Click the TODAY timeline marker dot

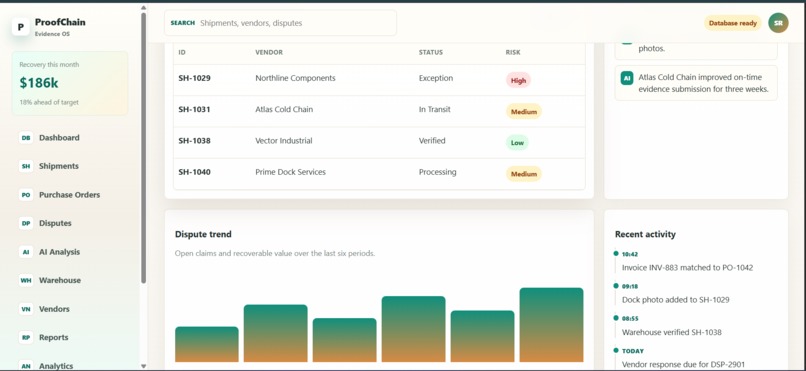tap(616, 350)
